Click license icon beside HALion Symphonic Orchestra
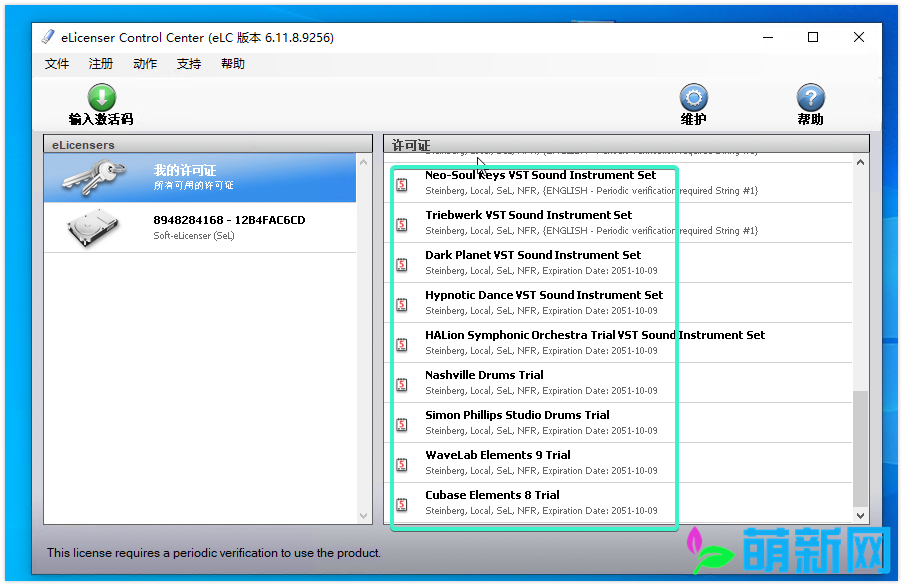 pyautogui.click(x=402, y=344)
